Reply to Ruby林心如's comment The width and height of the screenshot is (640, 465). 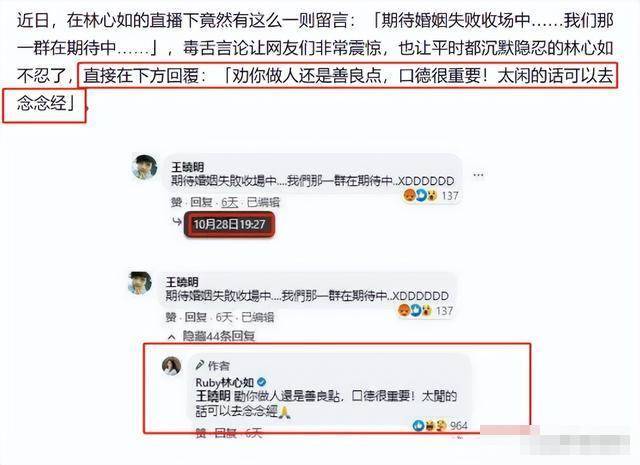coord(225,433)
